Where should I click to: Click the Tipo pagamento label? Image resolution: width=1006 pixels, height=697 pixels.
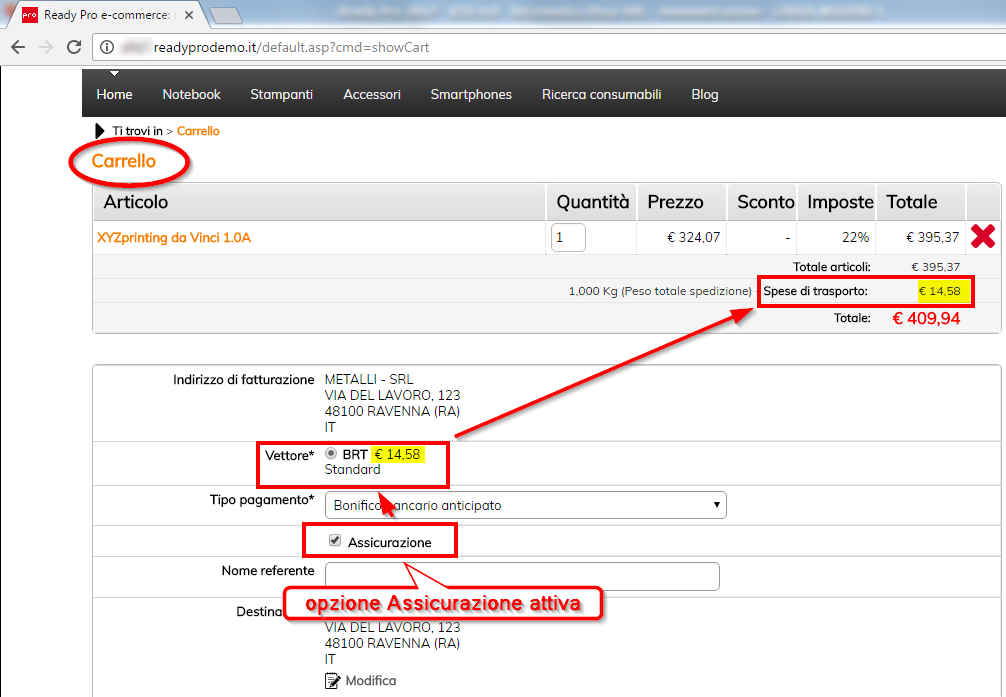click(x=262, y=500)
